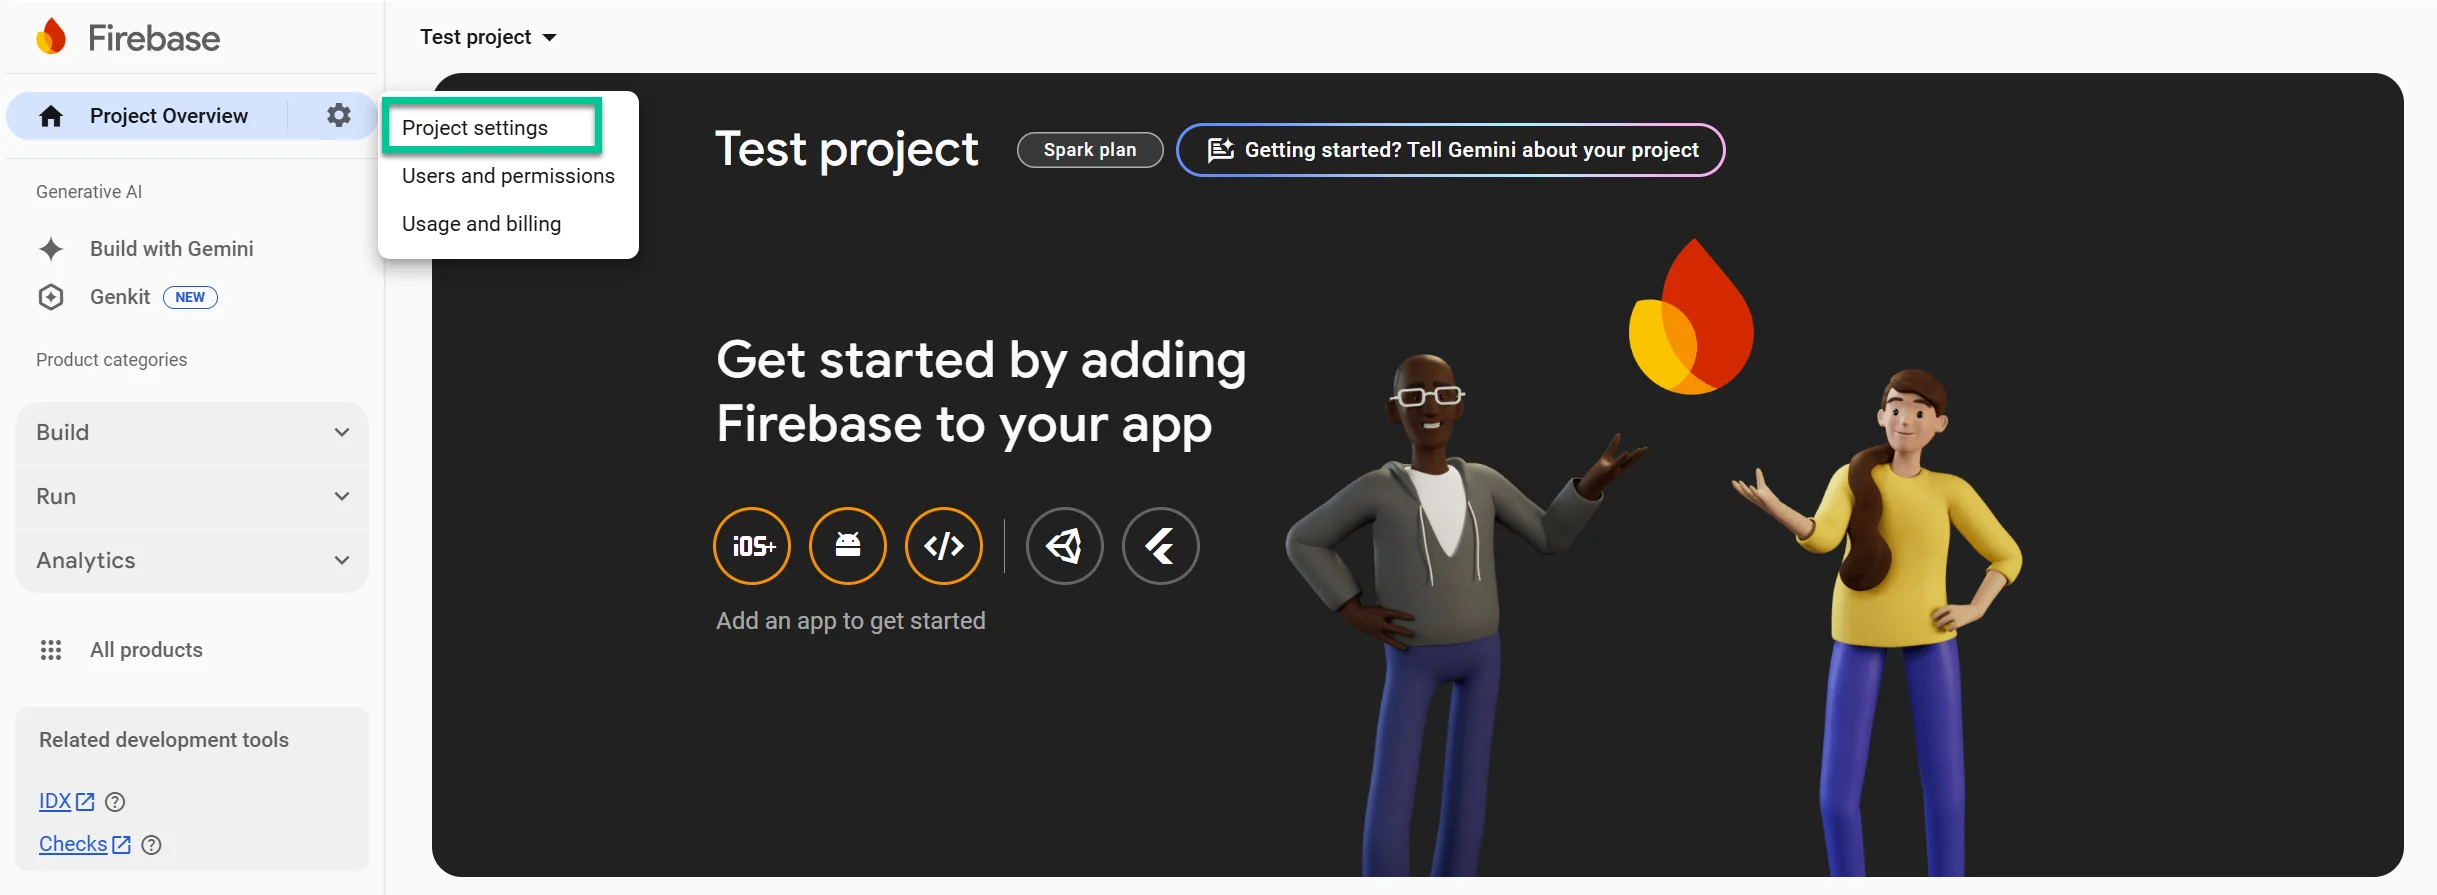2437x895 pixels.
Task: Add an Android app using robot icon
Action: (x=848, y=546)
